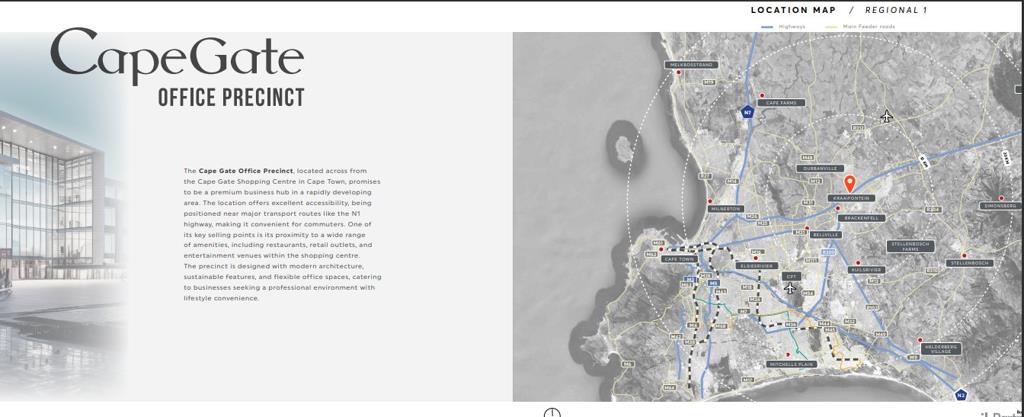This screenshot has width=1024, height=417.
Task: Click the blue N7 highway shield
Action: click(x=747, y=113)
